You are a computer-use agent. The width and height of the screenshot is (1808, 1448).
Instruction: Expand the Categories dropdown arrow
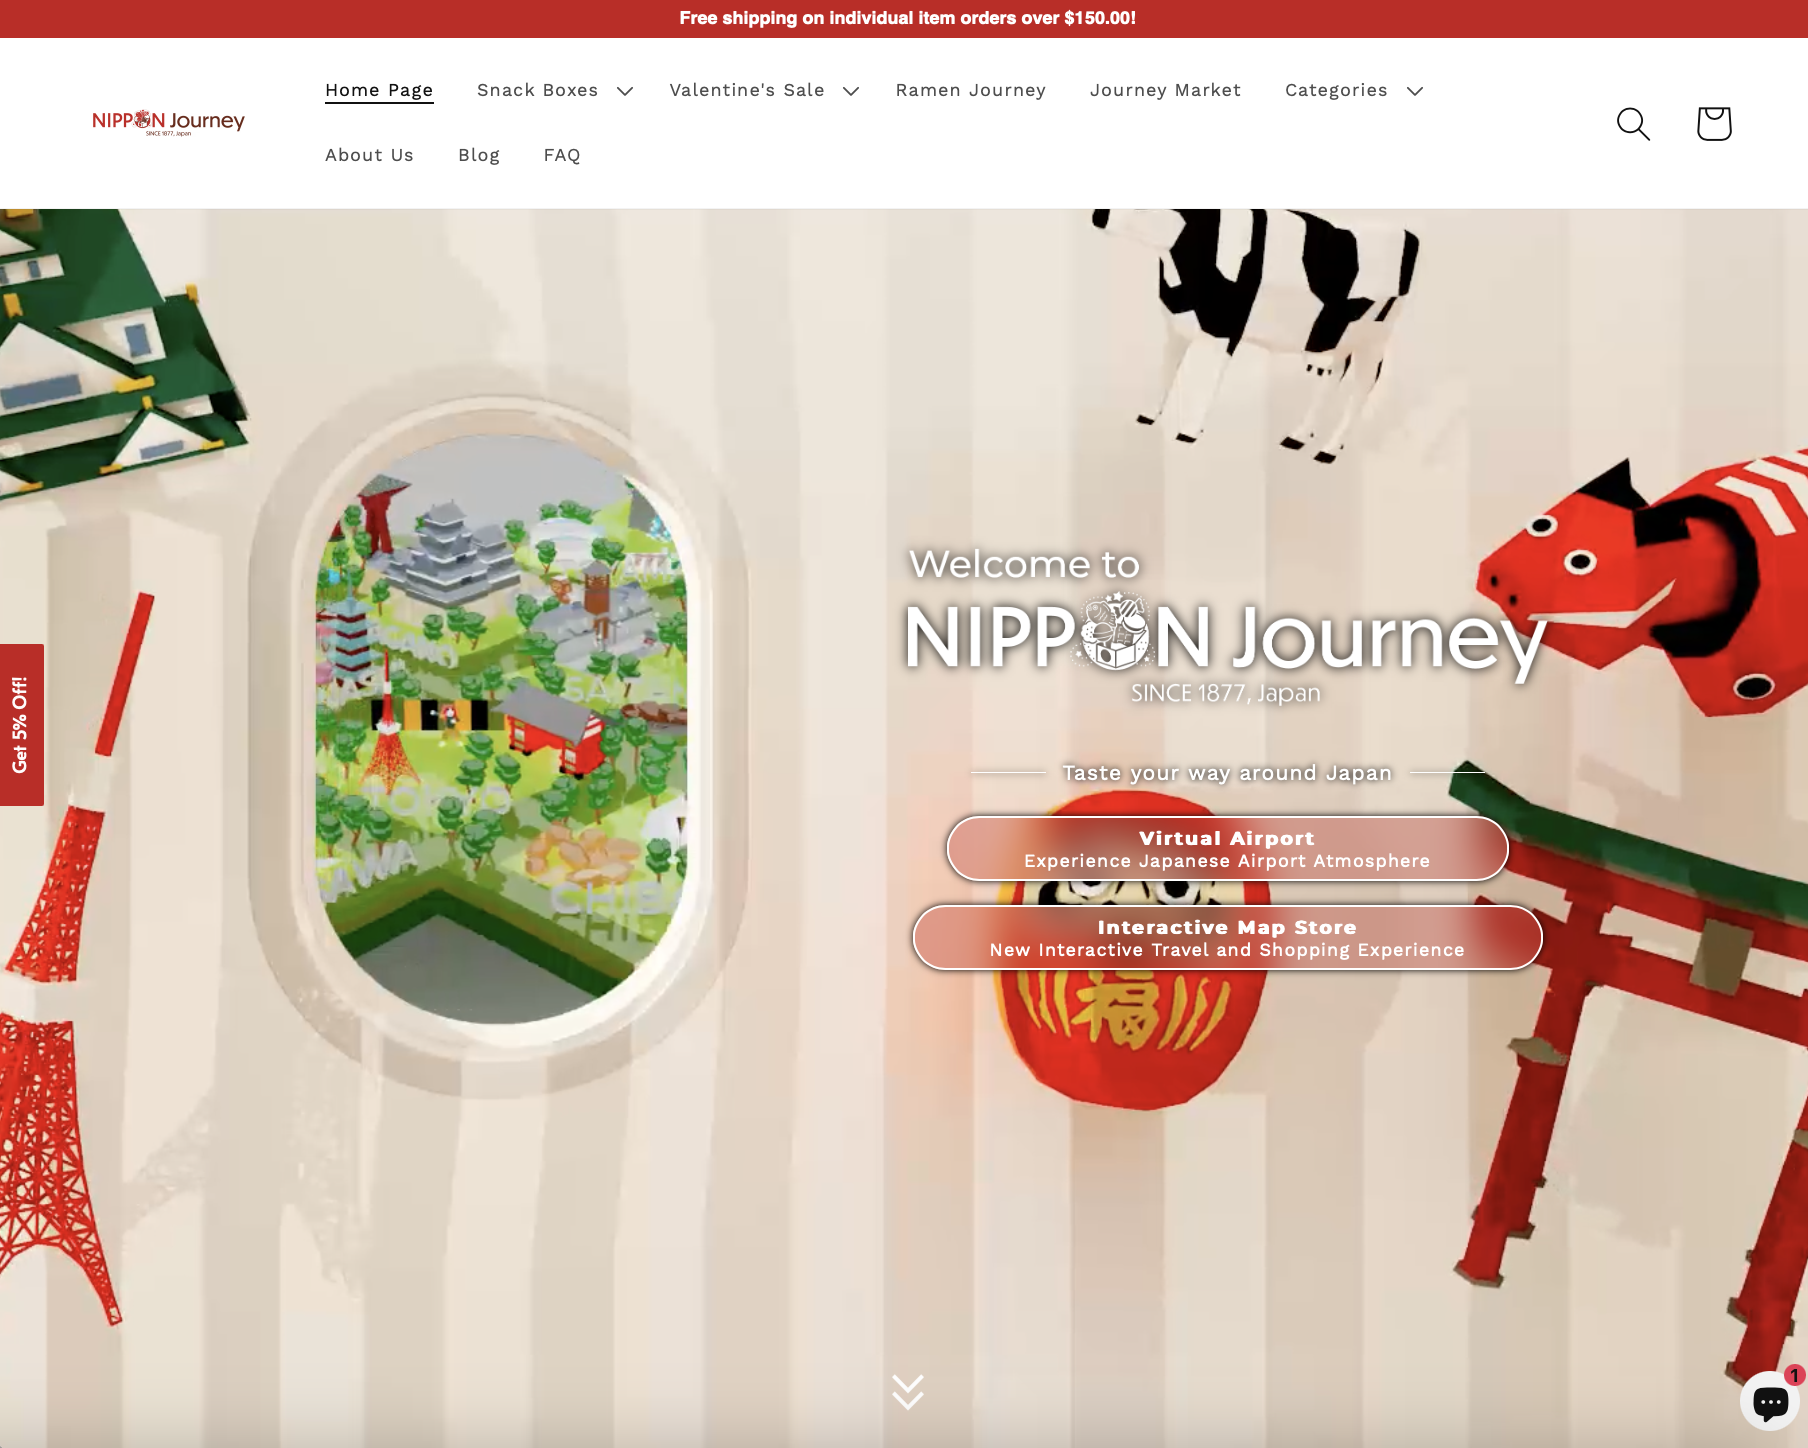1415,91
